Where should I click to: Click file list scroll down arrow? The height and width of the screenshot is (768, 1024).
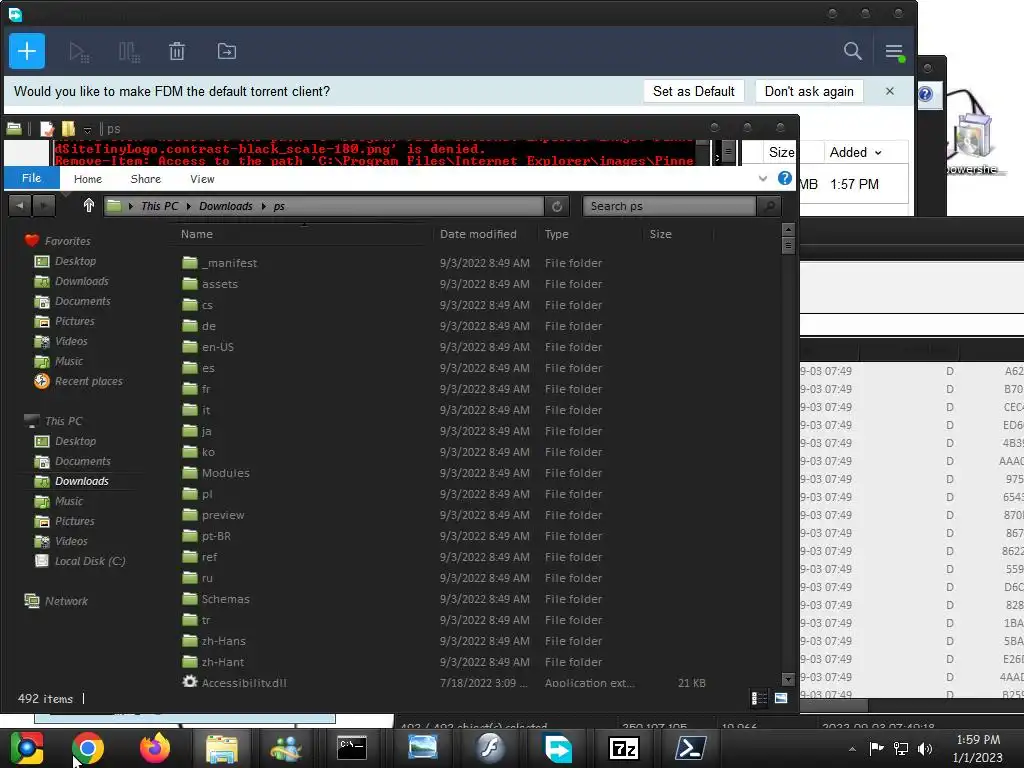coord(788,679)
